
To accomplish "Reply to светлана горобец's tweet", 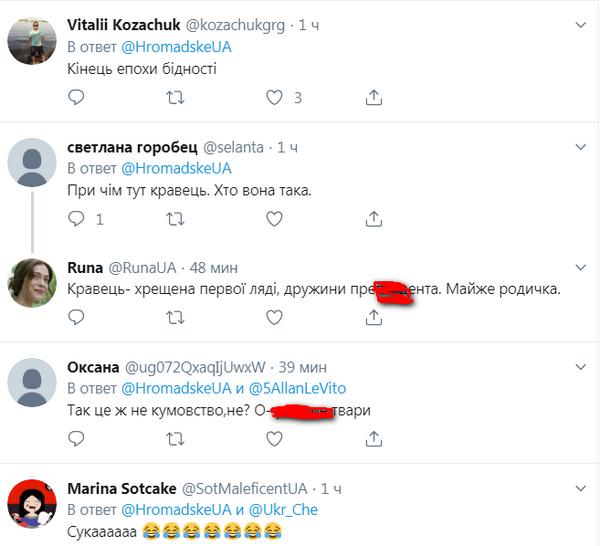I will pyautogui.click(x=77, y=218).
